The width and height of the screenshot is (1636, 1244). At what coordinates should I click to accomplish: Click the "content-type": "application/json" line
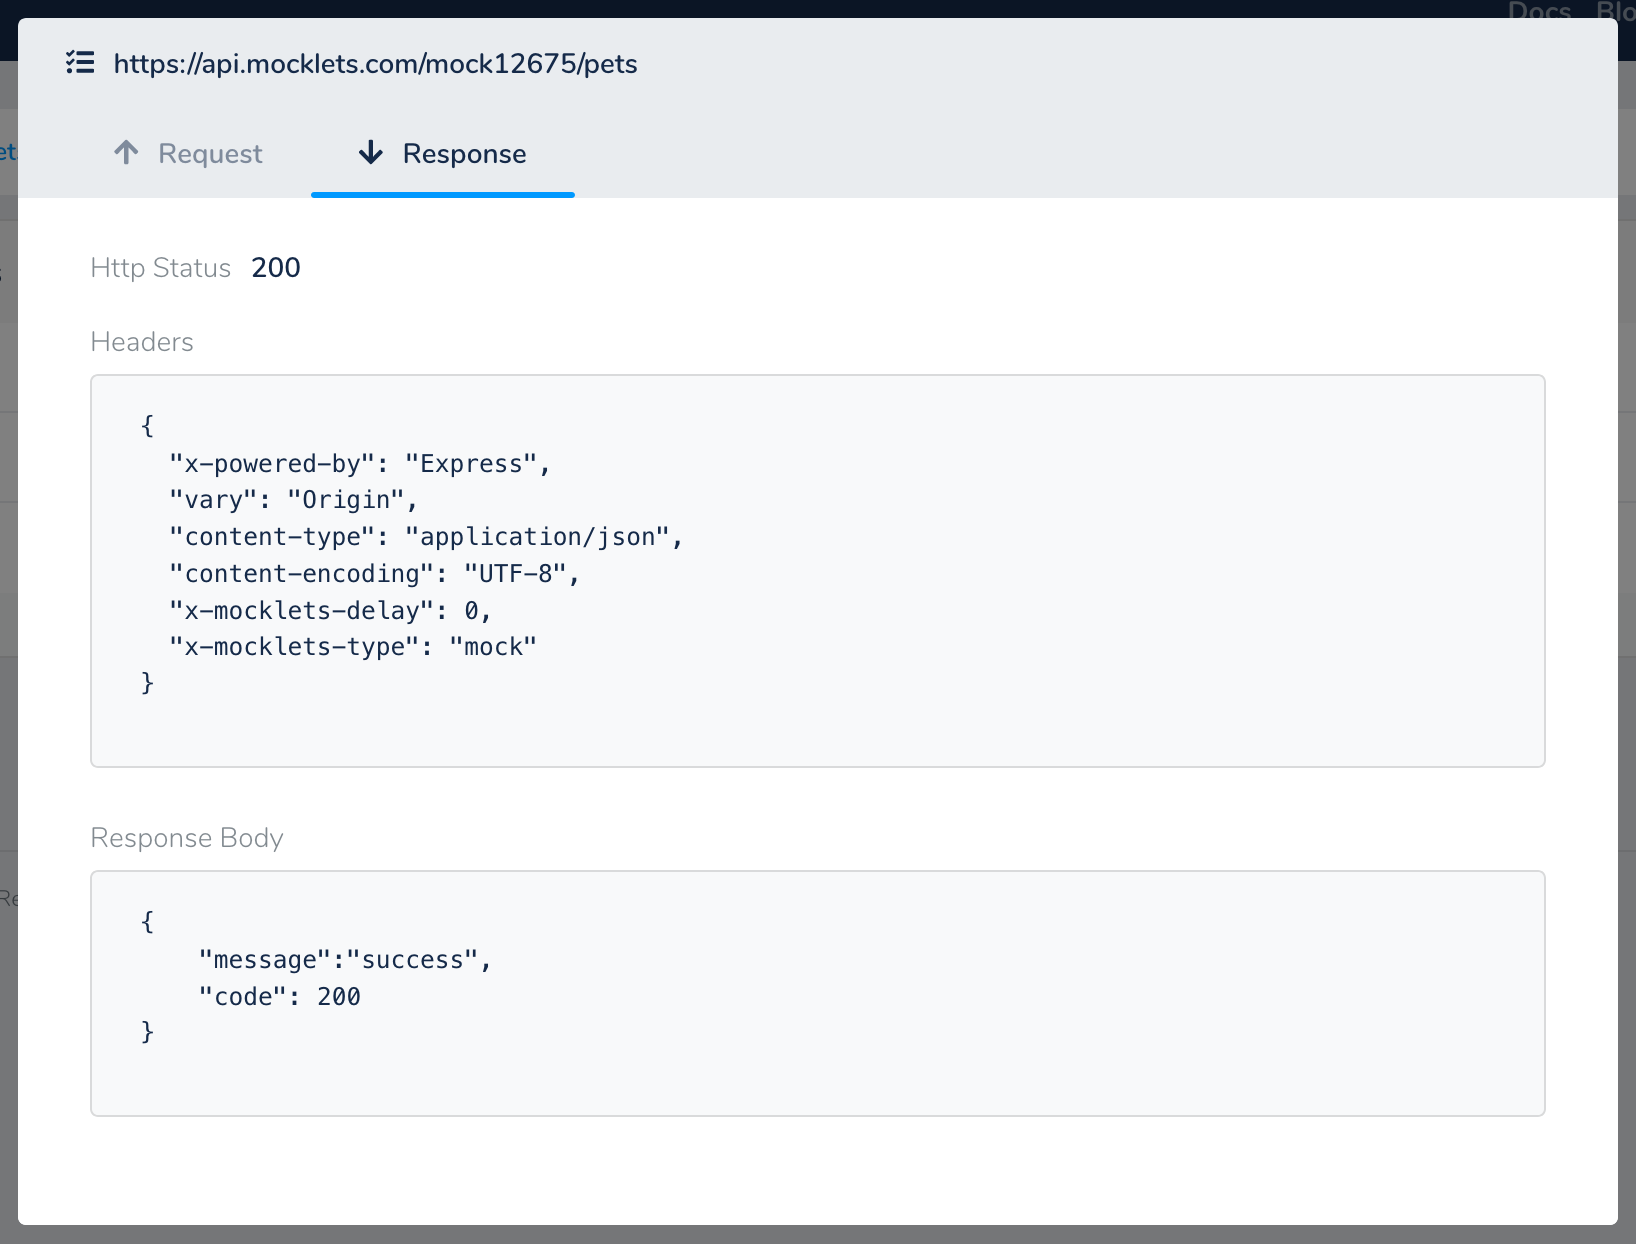point(427,537)
